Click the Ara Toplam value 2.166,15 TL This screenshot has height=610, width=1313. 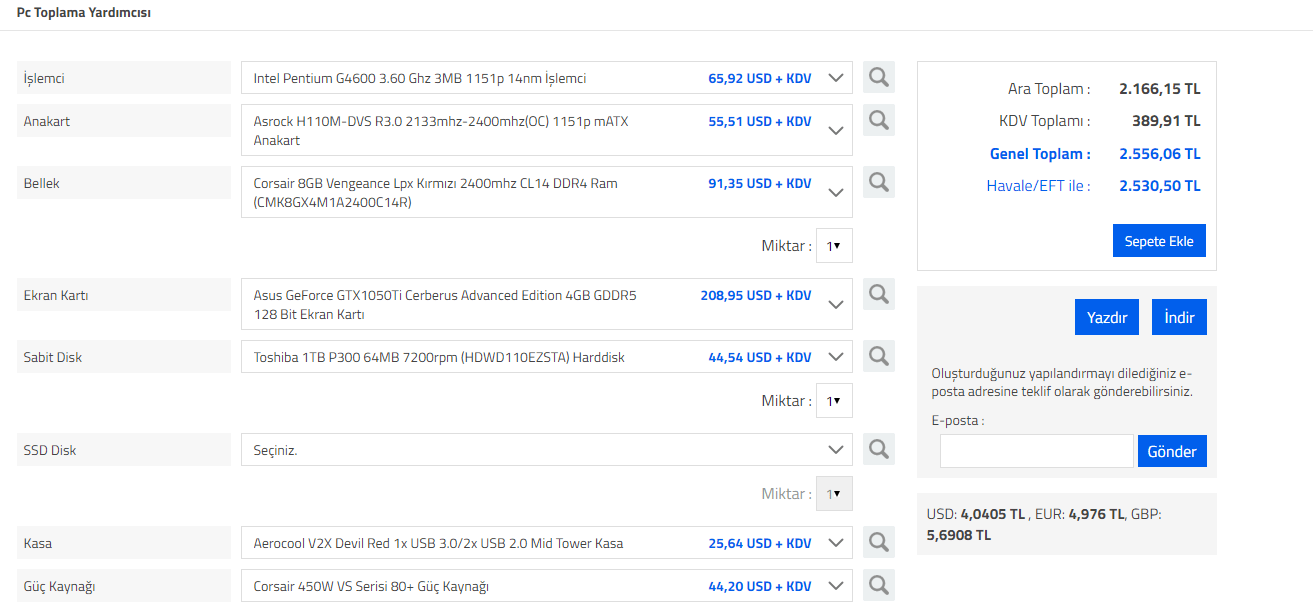tap(1160, 89)
